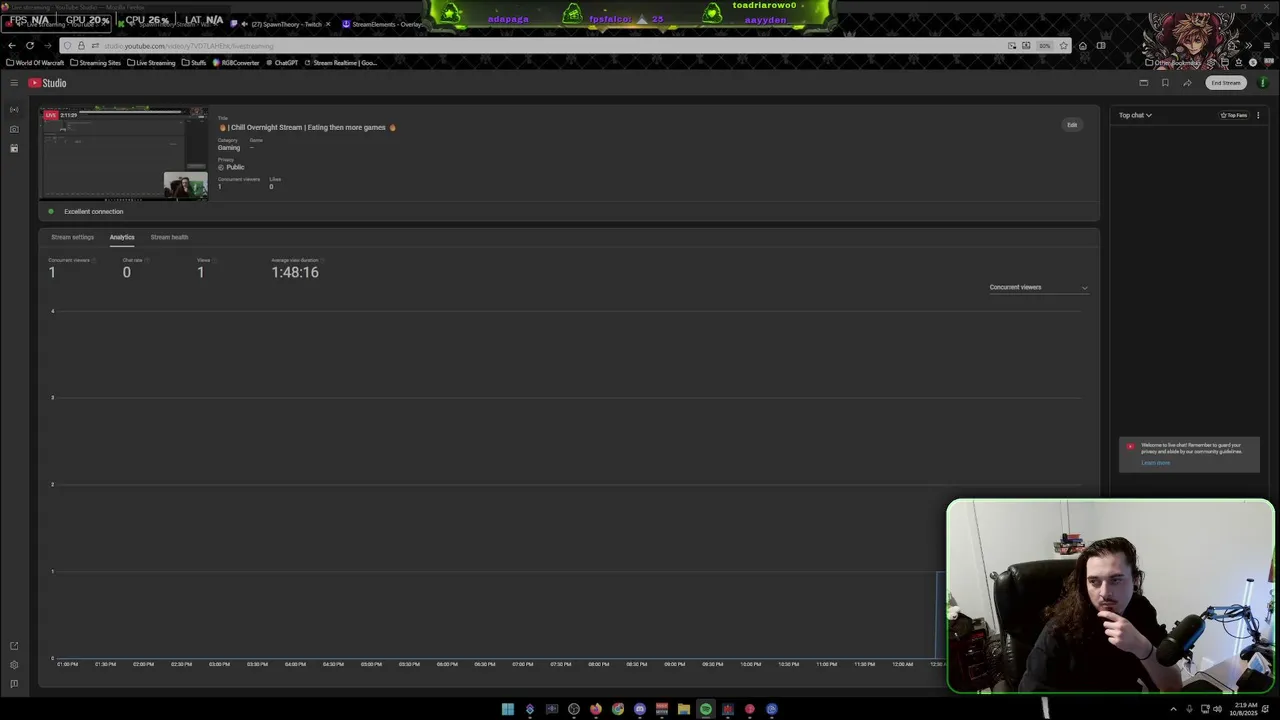The image size is (1280, 720).
Task: Close the SpawnTheory Twitch browser tab
Action: 328,24
